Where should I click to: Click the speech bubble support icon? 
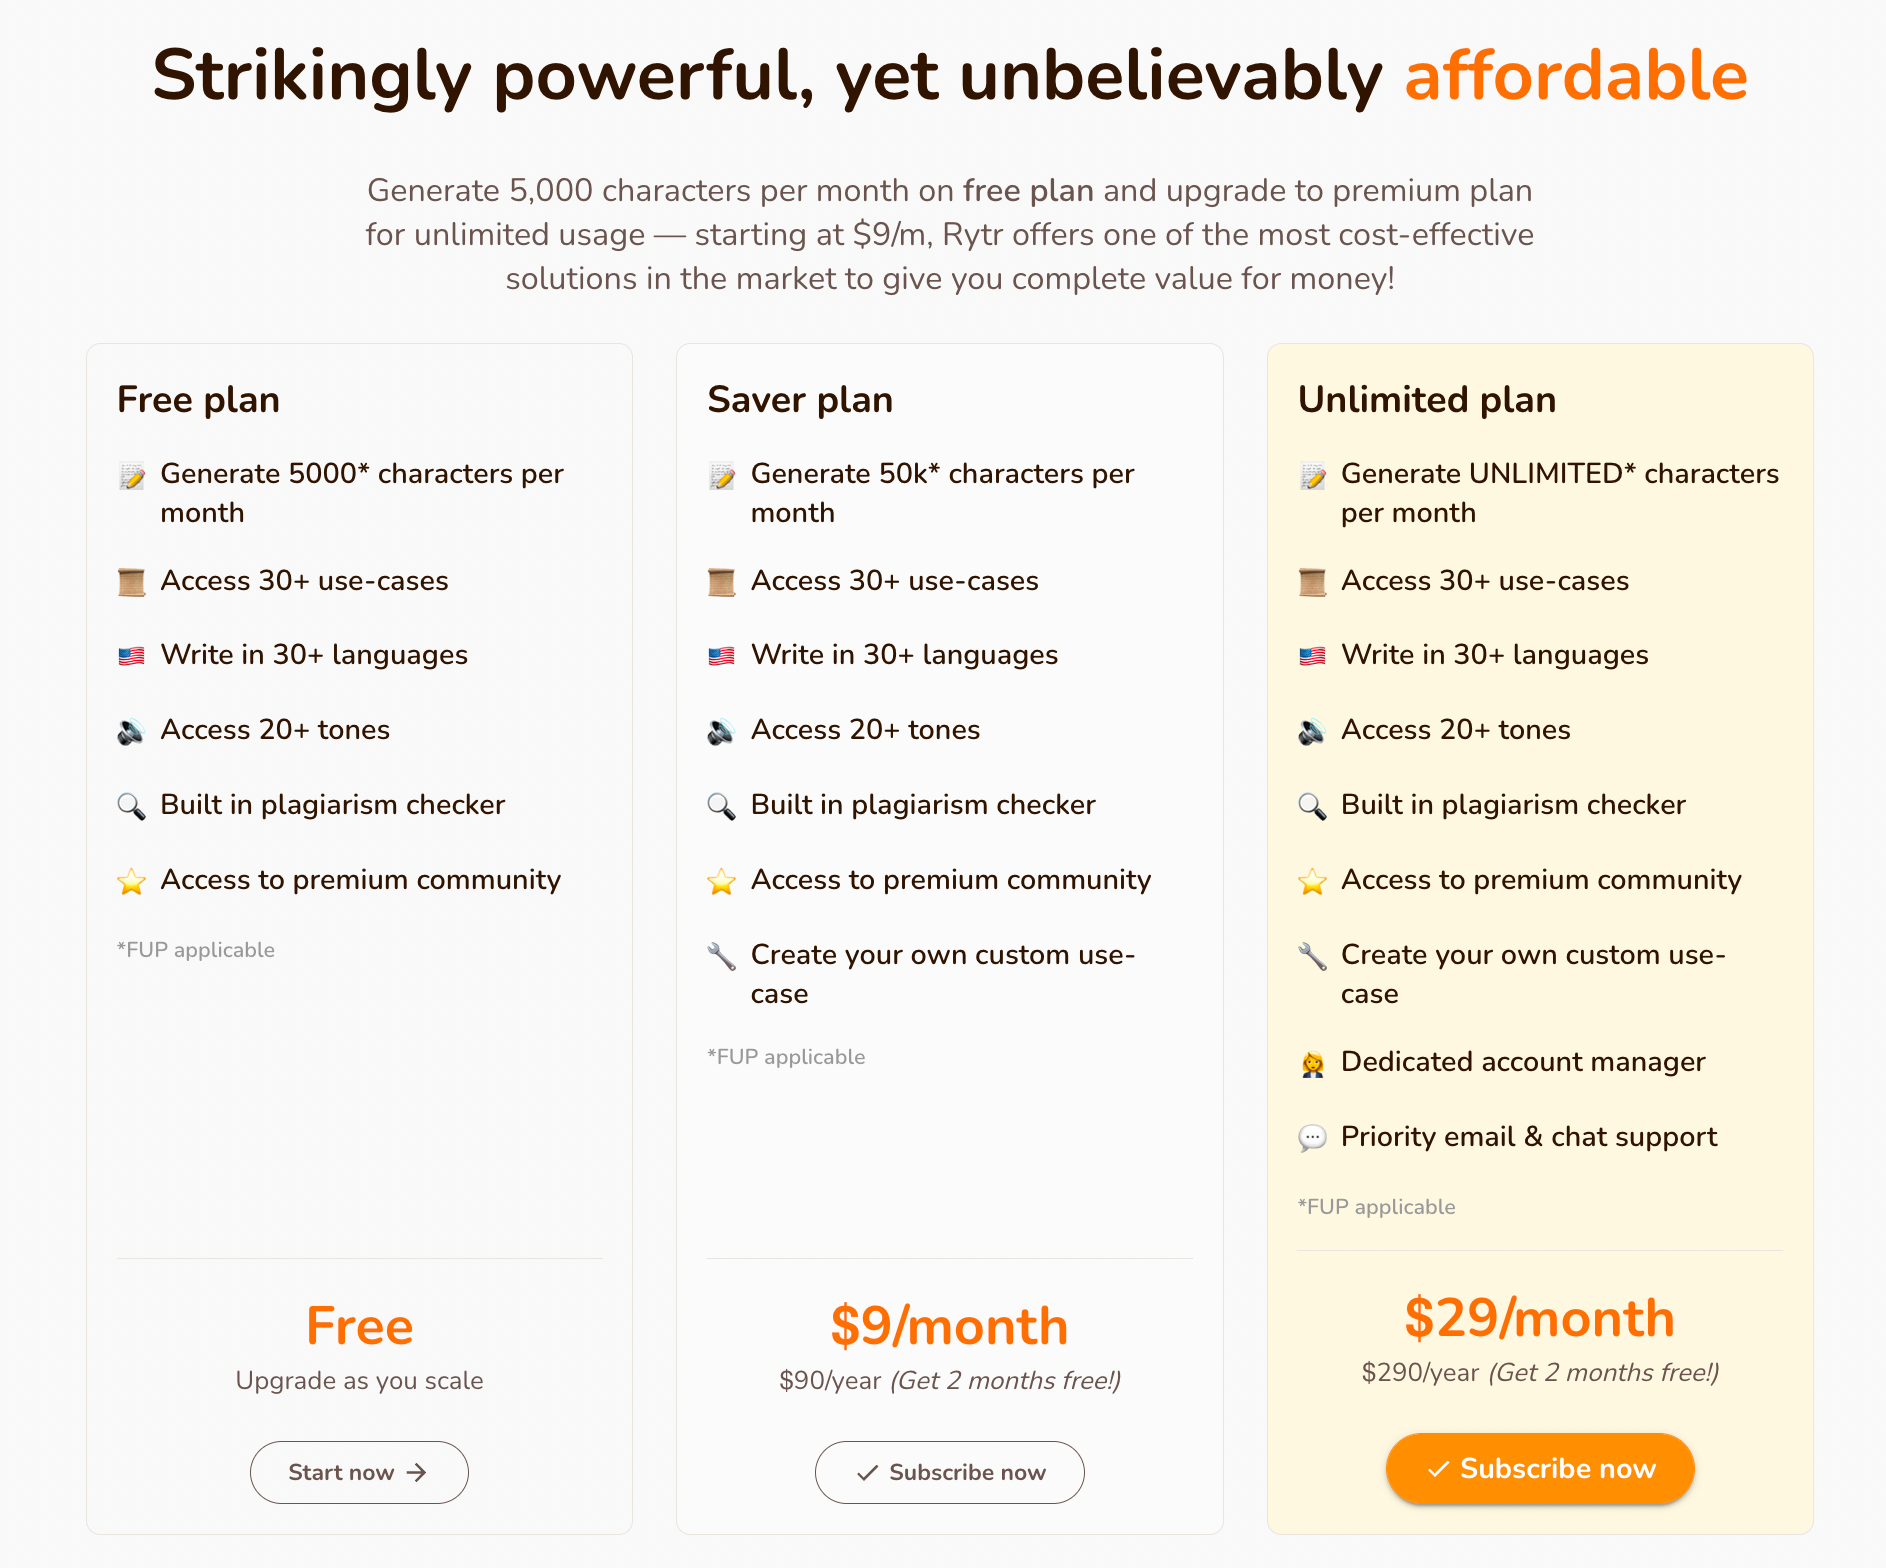coord(1312,1138)
